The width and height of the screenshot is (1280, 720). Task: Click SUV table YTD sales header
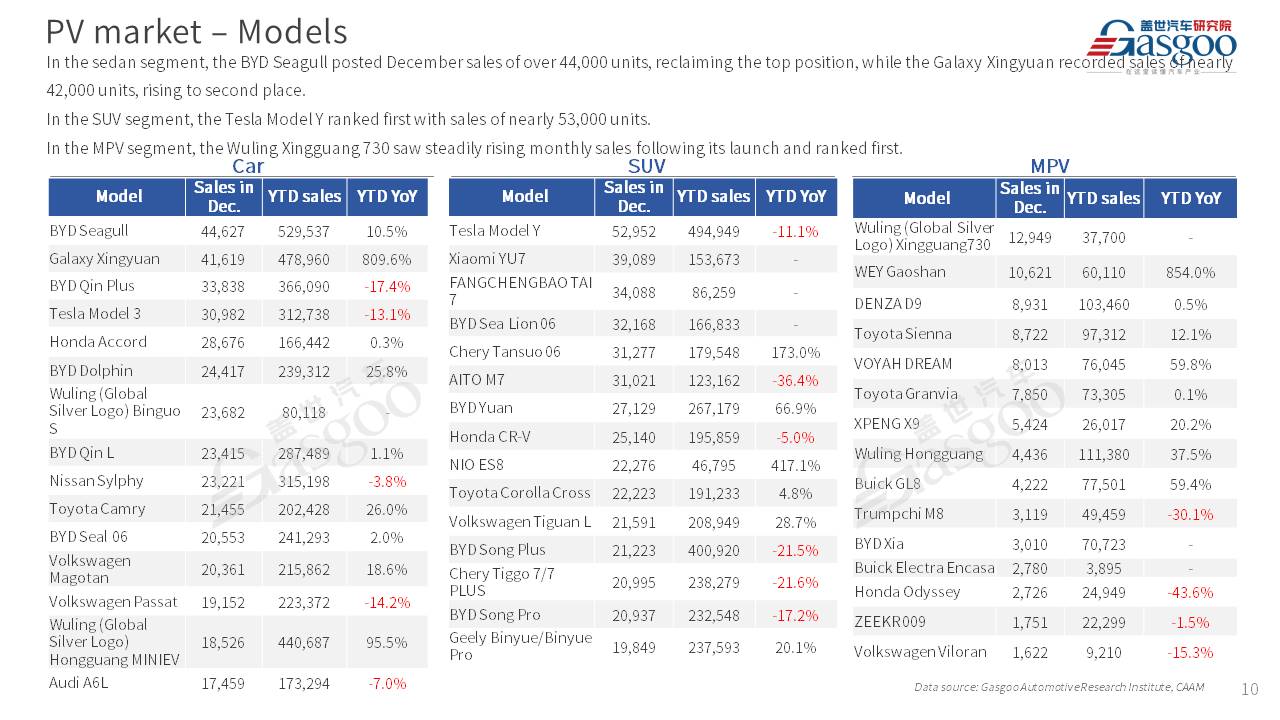tap(713, 196)
